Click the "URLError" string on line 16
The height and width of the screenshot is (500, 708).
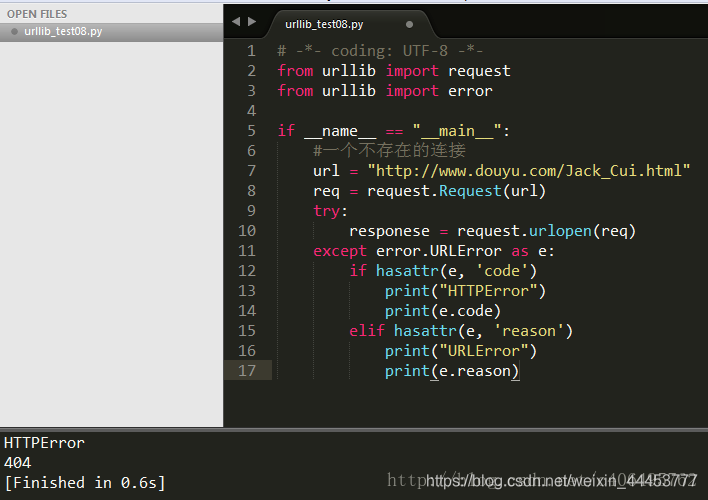click(483, 351)
